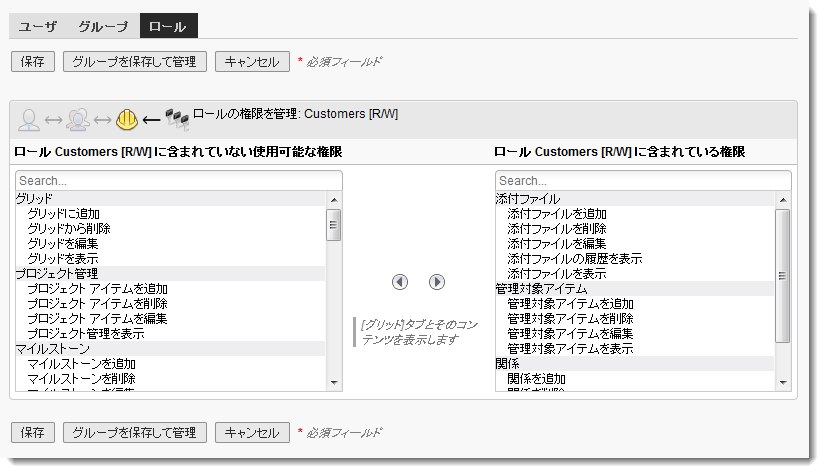This screenshot has height=473, width=824.
Task: Focus the available permissions Search field
Action: [x=179, y=181]
